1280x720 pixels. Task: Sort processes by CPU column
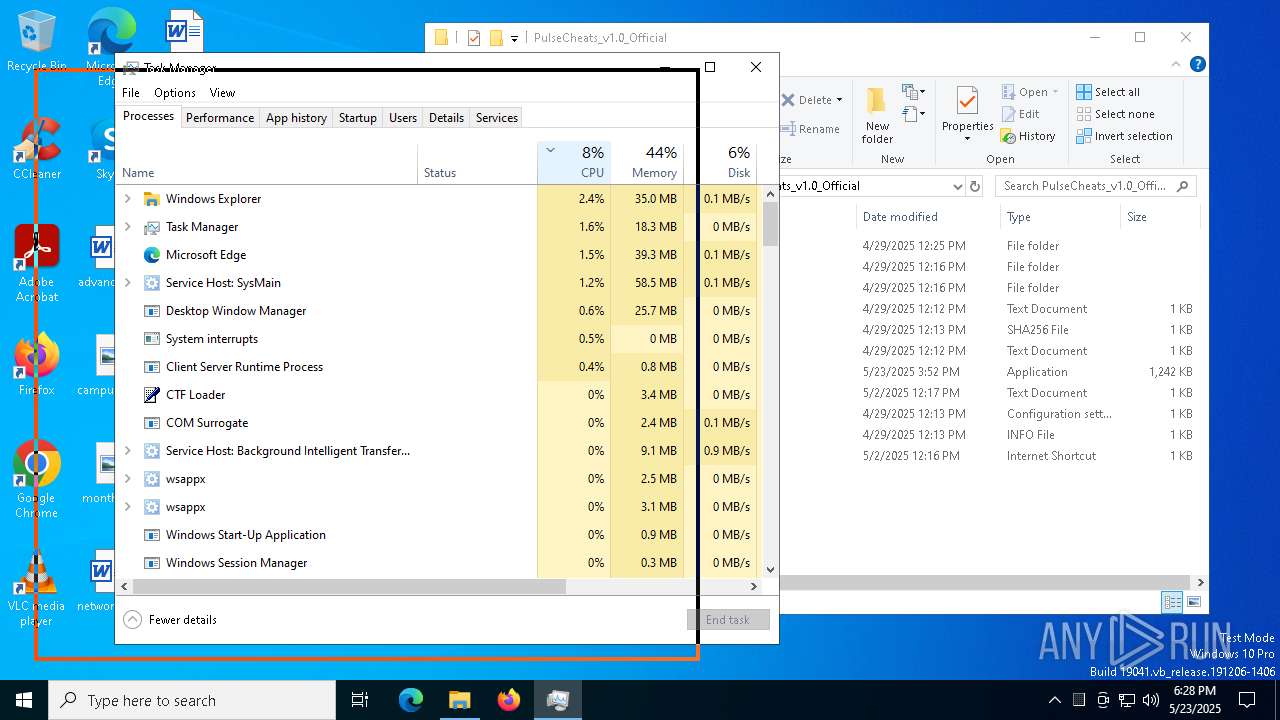573,162
